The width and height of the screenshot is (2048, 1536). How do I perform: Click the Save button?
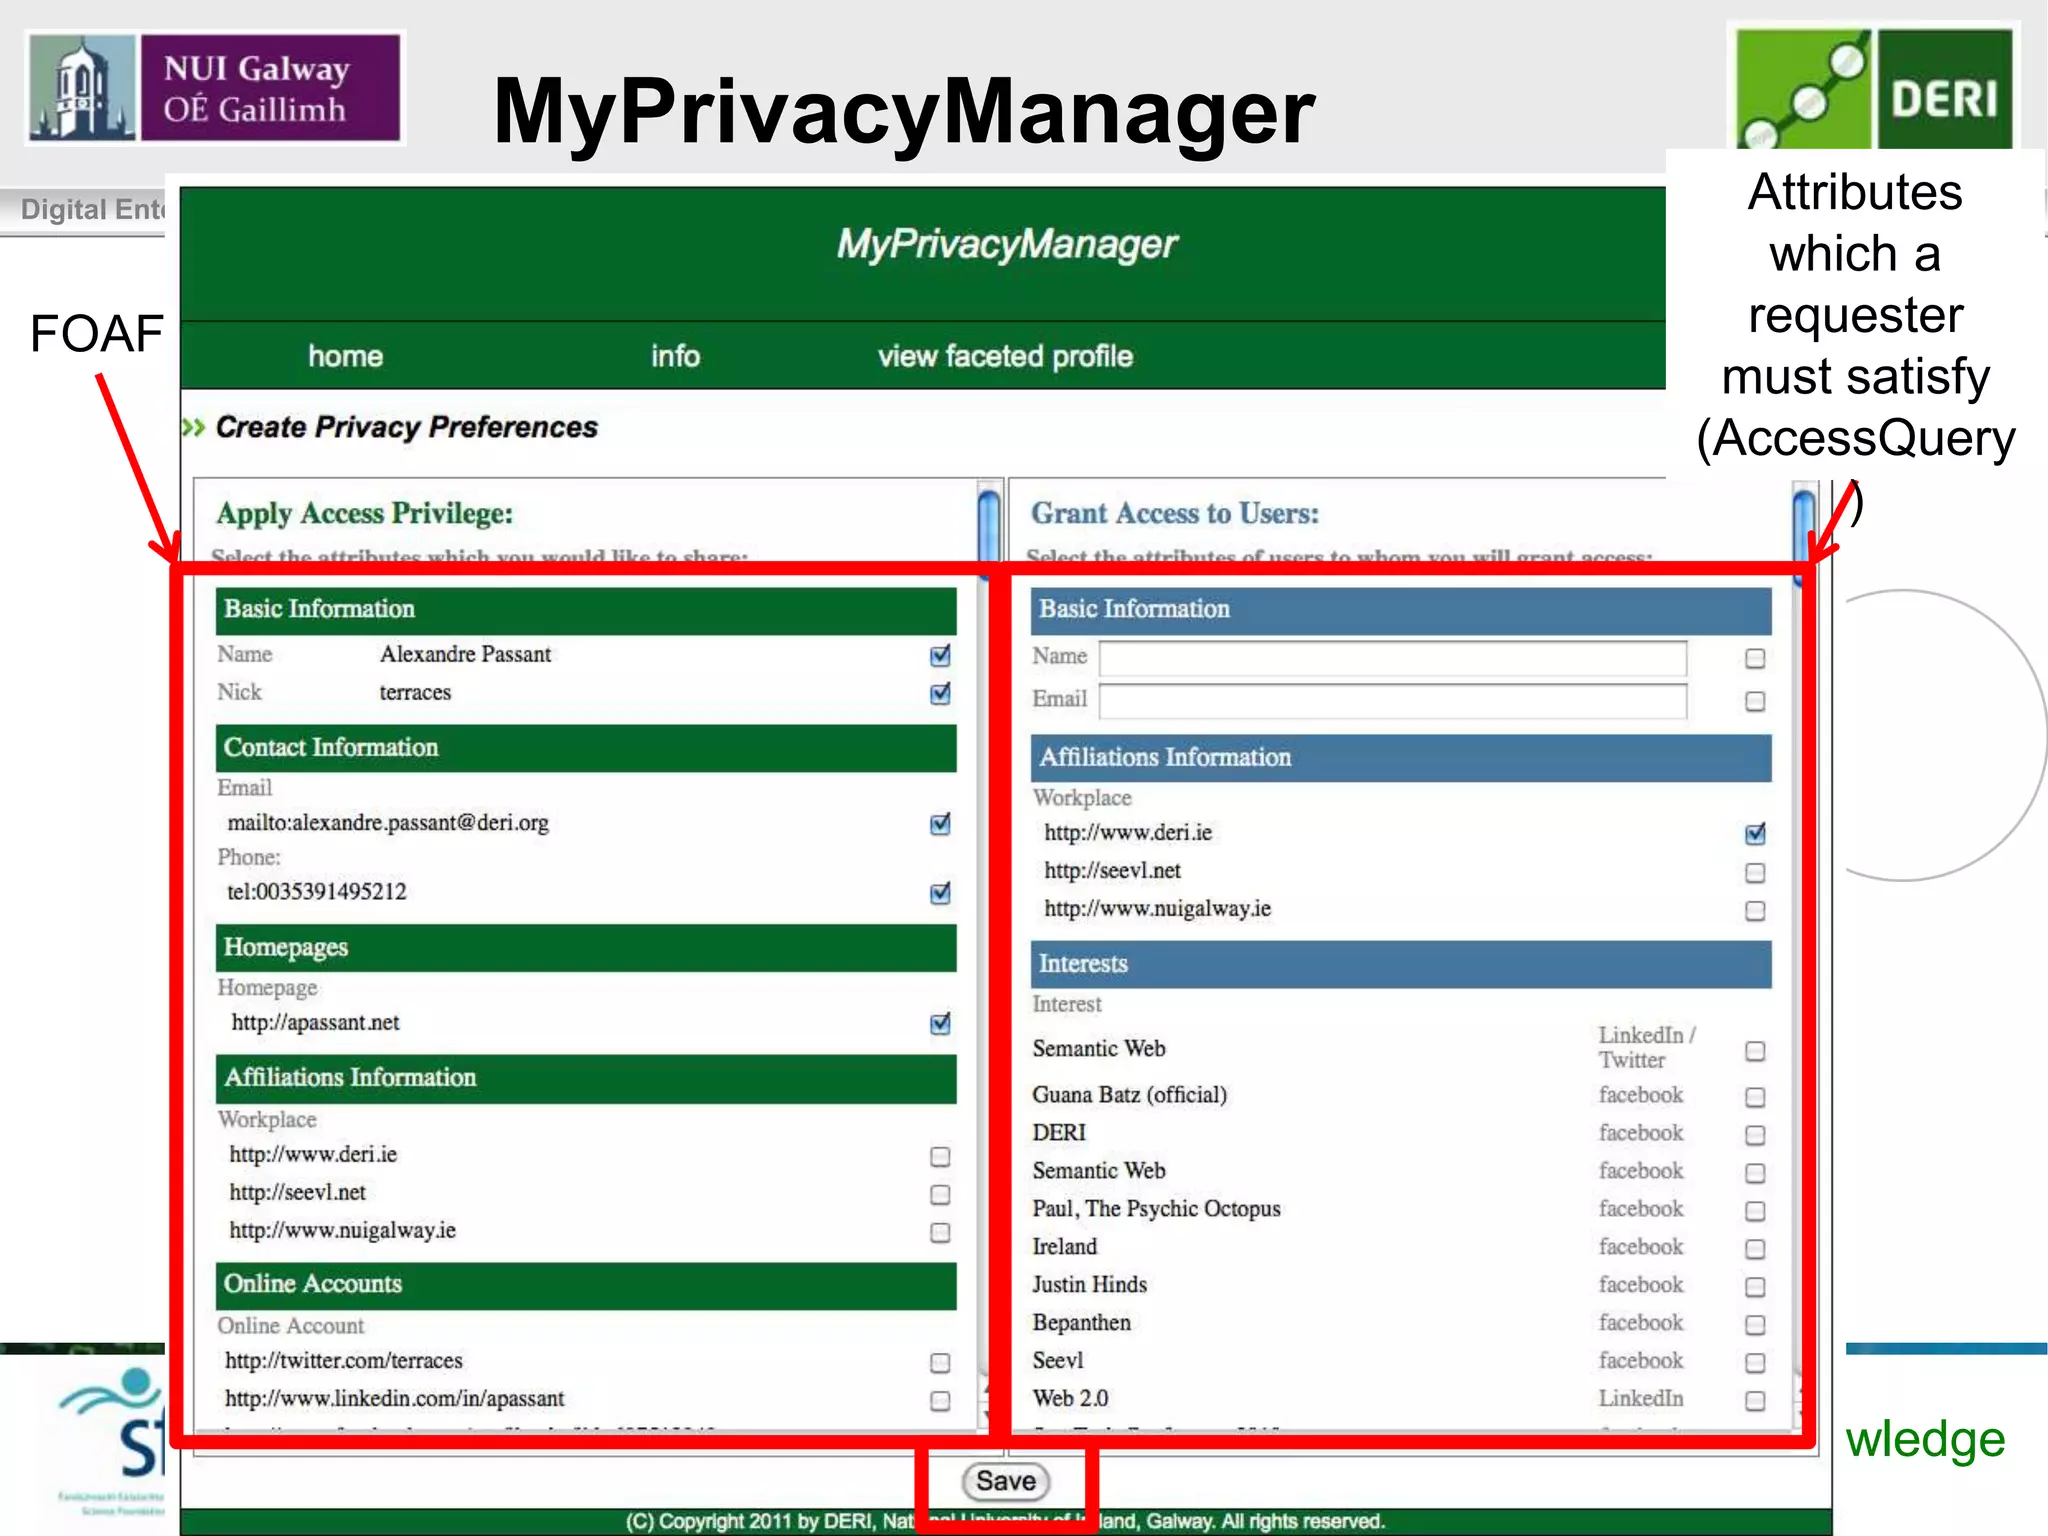click(x=1005, y=1481)
